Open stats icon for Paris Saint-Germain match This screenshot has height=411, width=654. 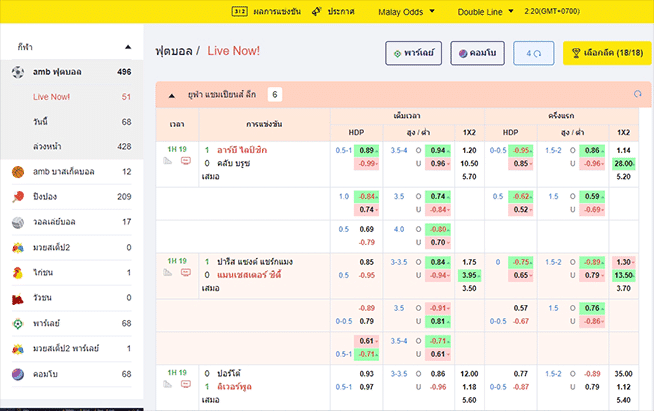[x=168, y=272]
